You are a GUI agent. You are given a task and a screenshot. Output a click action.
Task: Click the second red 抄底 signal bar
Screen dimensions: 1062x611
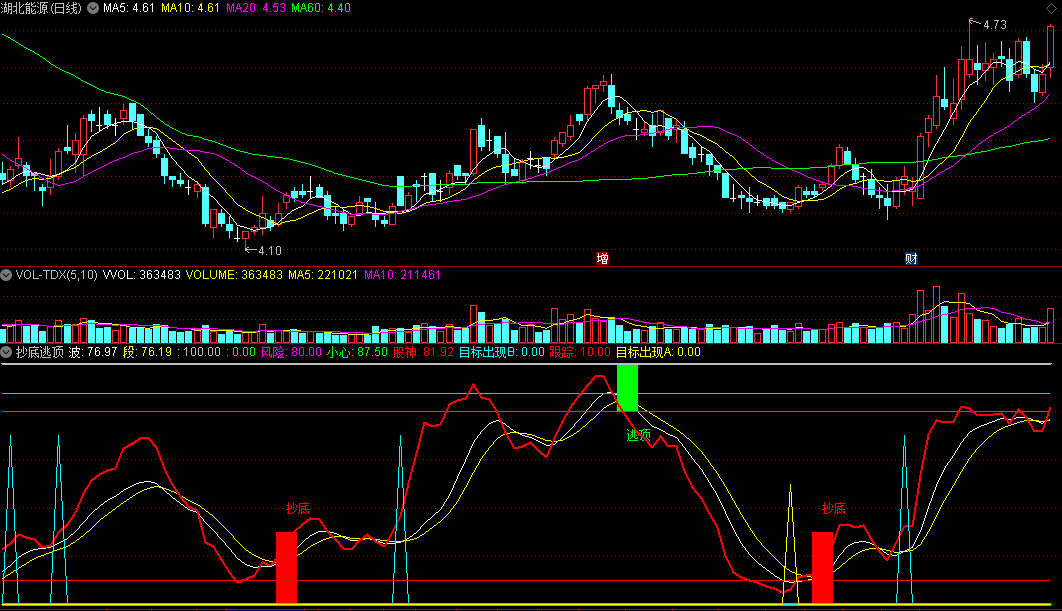pyautogui.click(x=822, y=567)
